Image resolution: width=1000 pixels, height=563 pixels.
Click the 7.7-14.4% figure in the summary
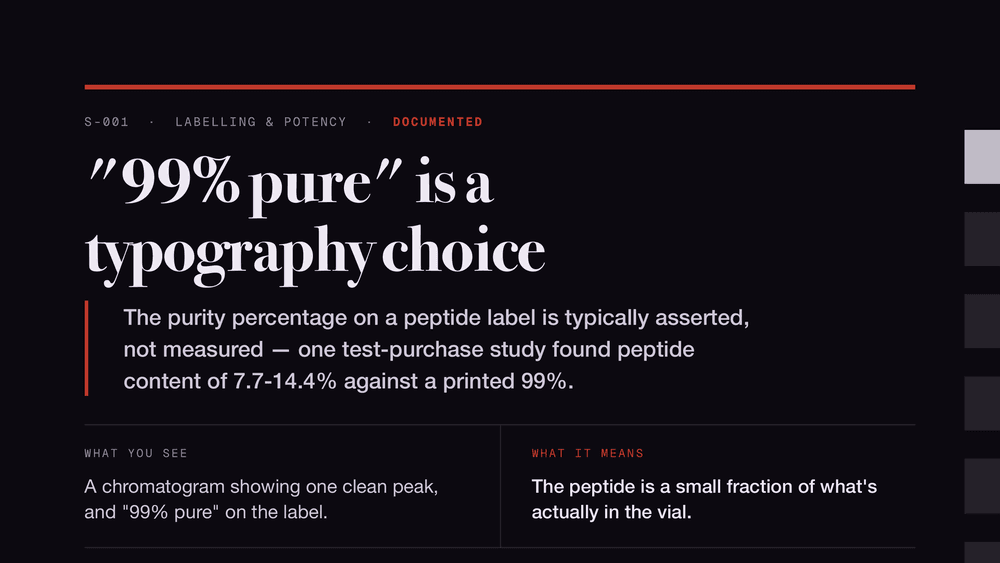(x=284, y=381)
